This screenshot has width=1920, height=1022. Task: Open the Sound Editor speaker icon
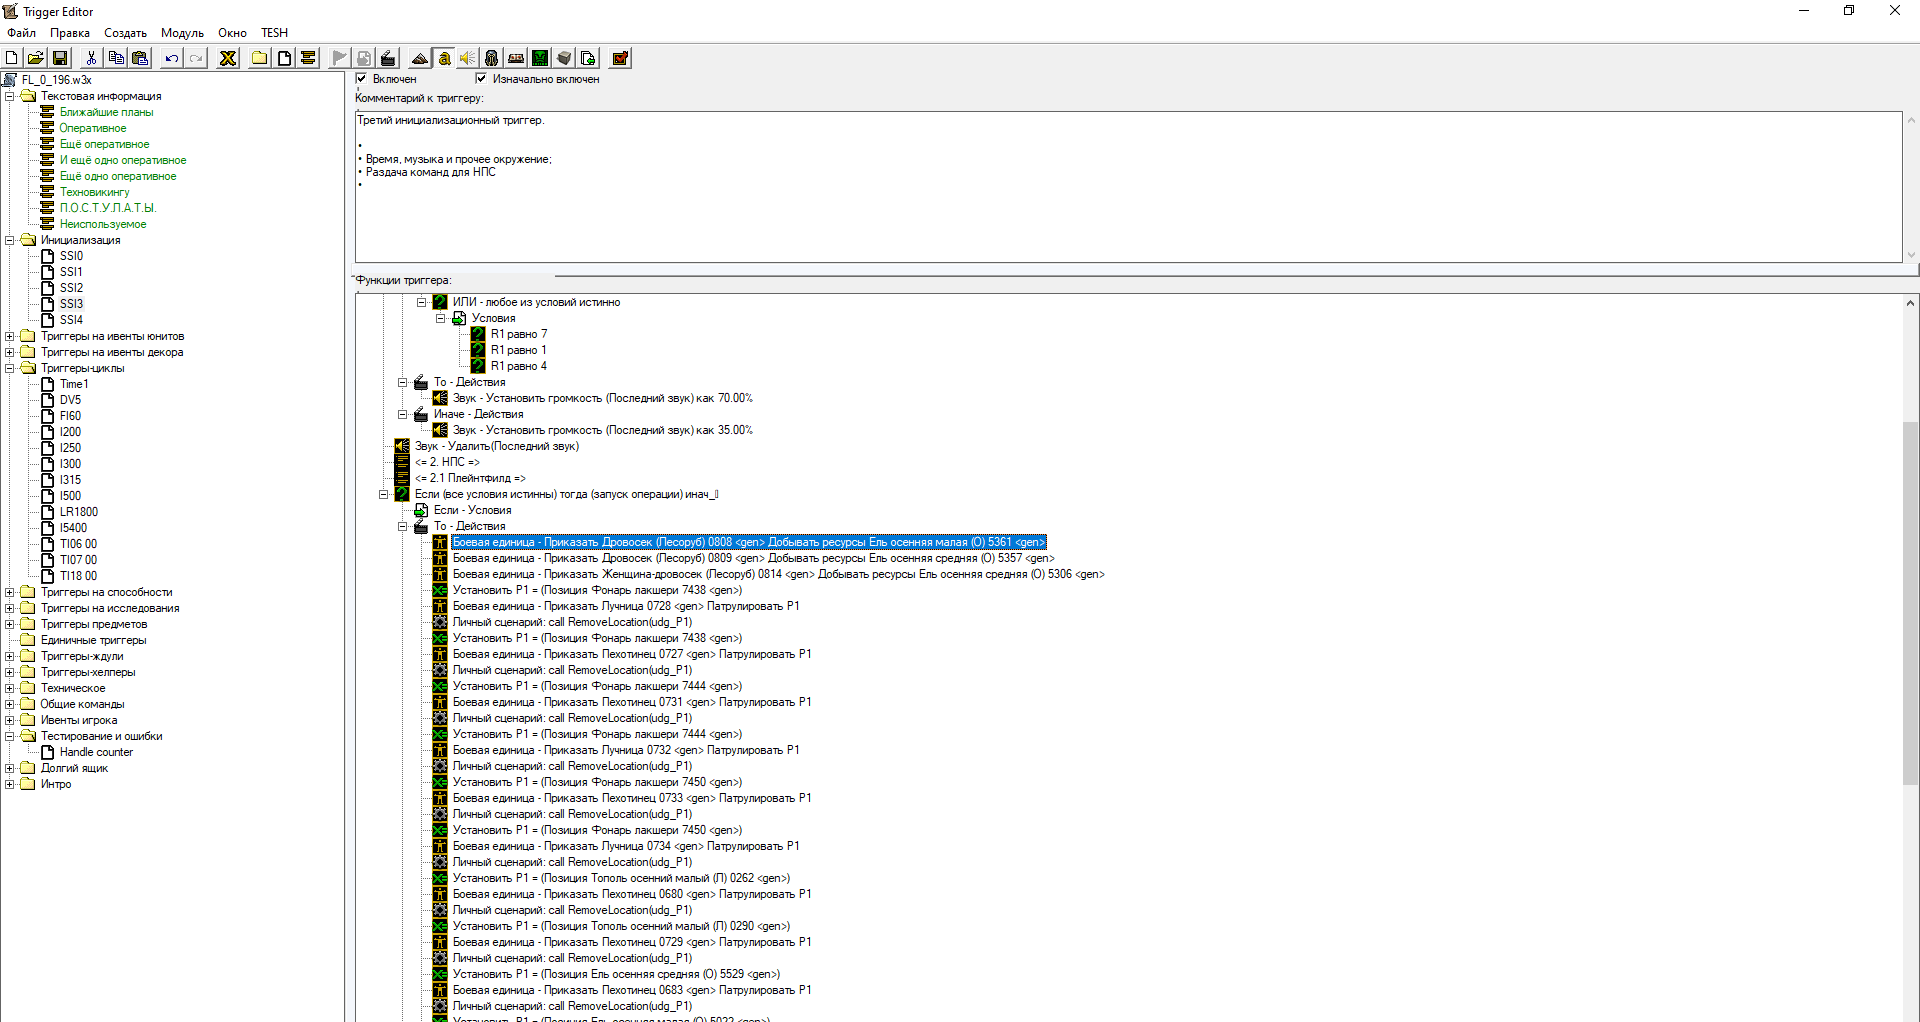[468, 58]
